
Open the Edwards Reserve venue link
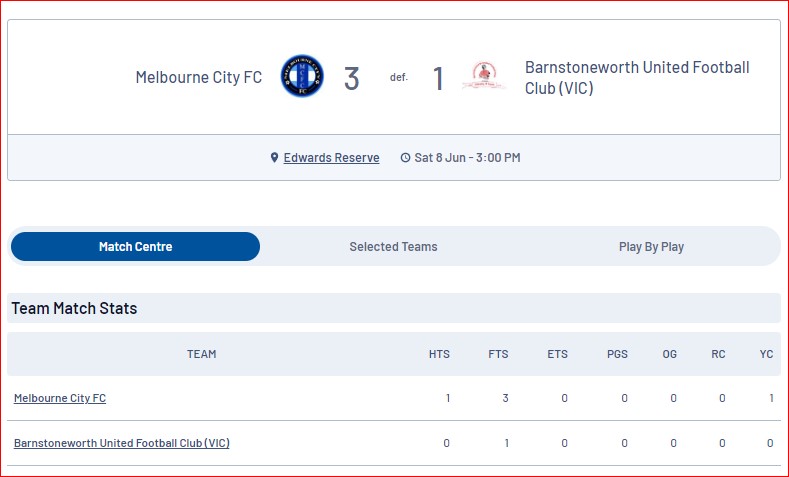[x=331, y=157]
